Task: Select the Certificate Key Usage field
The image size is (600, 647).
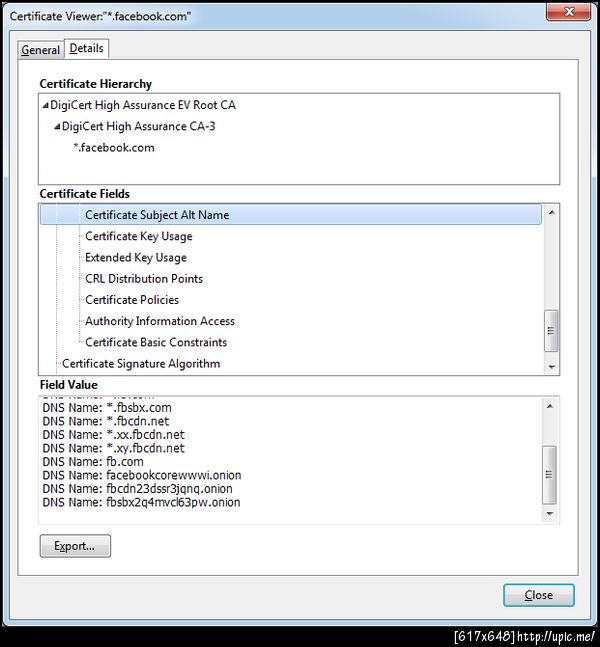Action: tap(139, 236)
